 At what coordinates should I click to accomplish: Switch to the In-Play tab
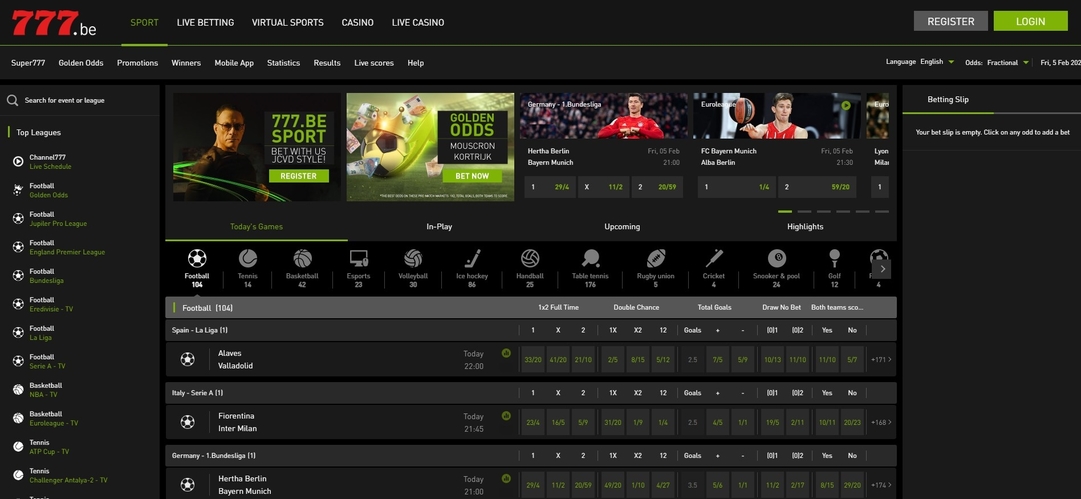click(x=439, y=227)
